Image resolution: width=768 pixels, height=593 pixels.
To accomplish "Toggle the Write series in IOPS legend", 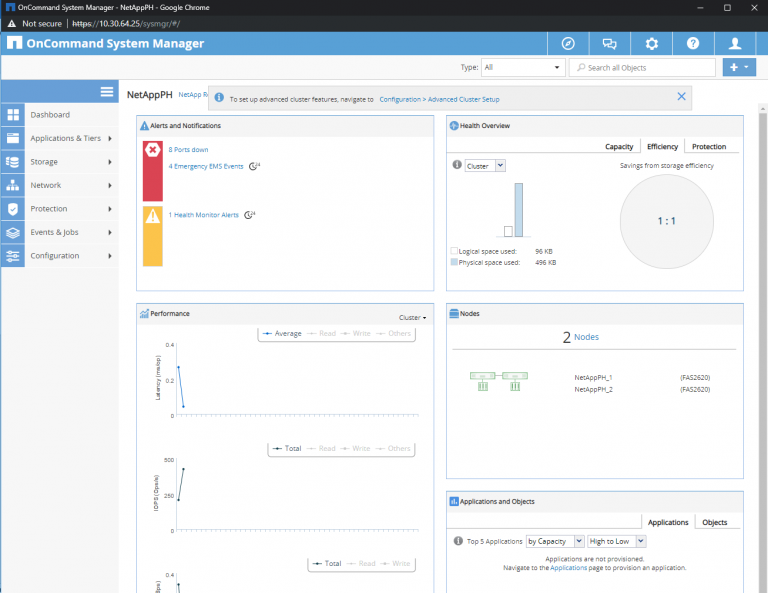I will click(x=355, y=449).
